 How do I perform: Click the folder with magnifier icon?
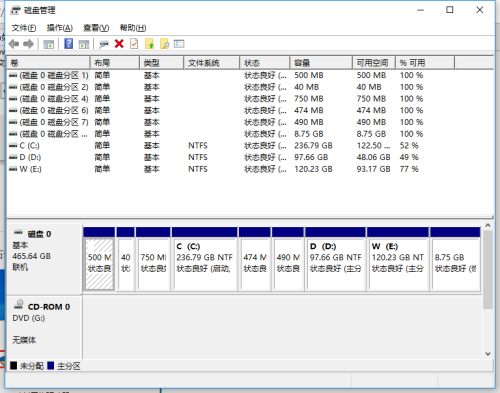[x=164, y=44]
